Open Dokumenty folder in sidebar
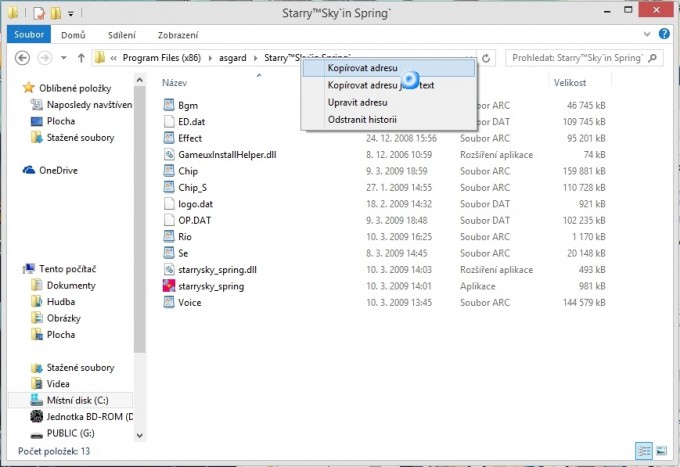 pos(71,285)
